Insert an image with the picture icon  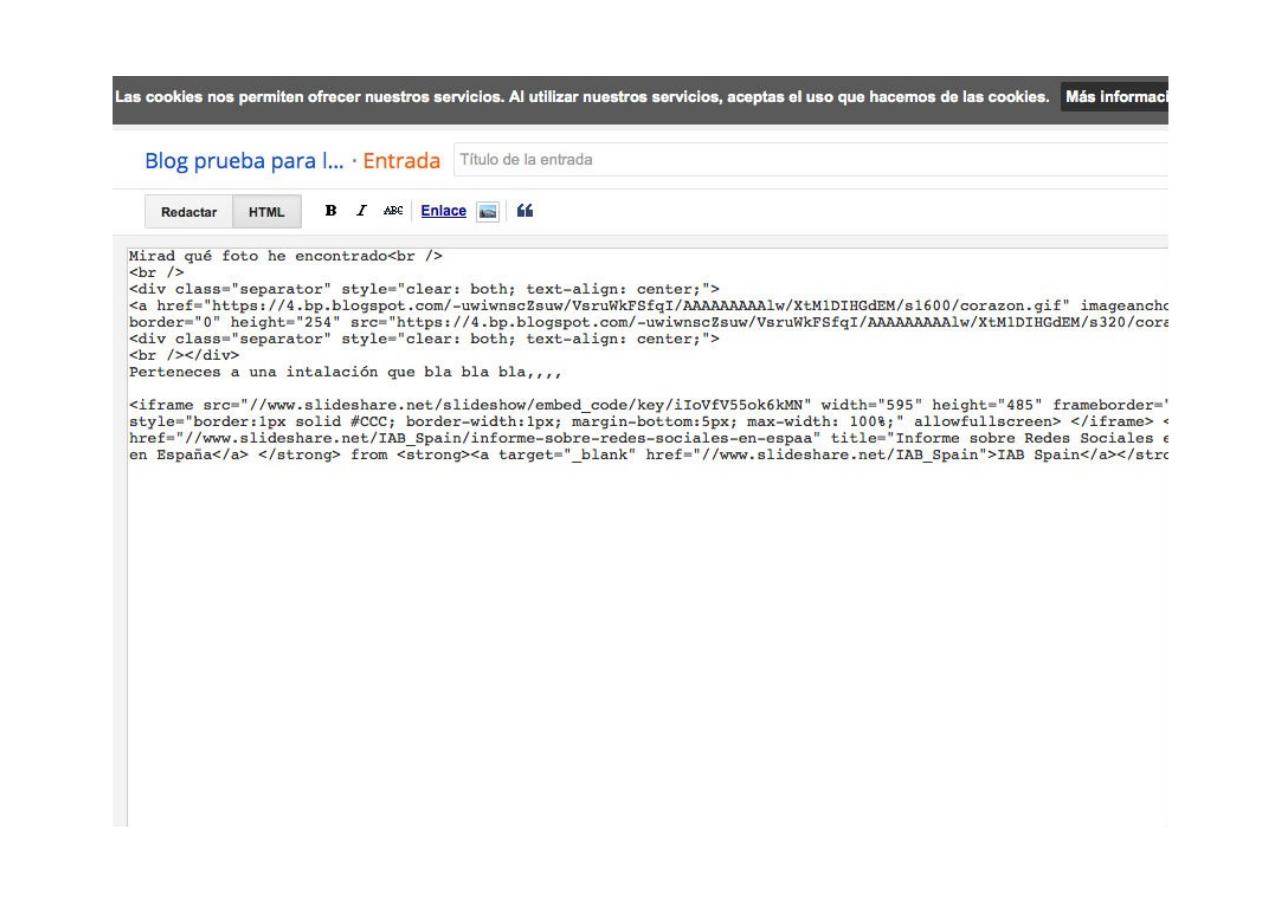487,212
